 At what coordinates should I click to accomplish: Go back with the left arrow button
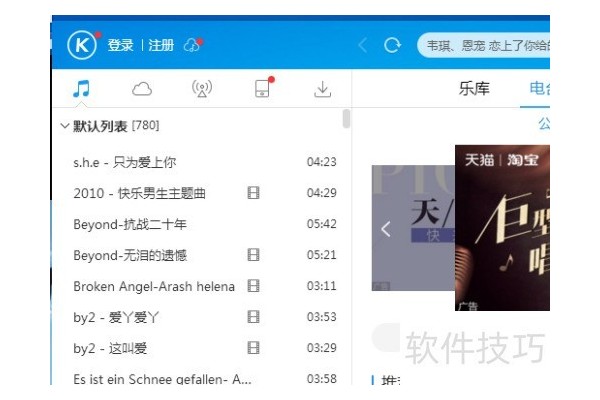363,45
